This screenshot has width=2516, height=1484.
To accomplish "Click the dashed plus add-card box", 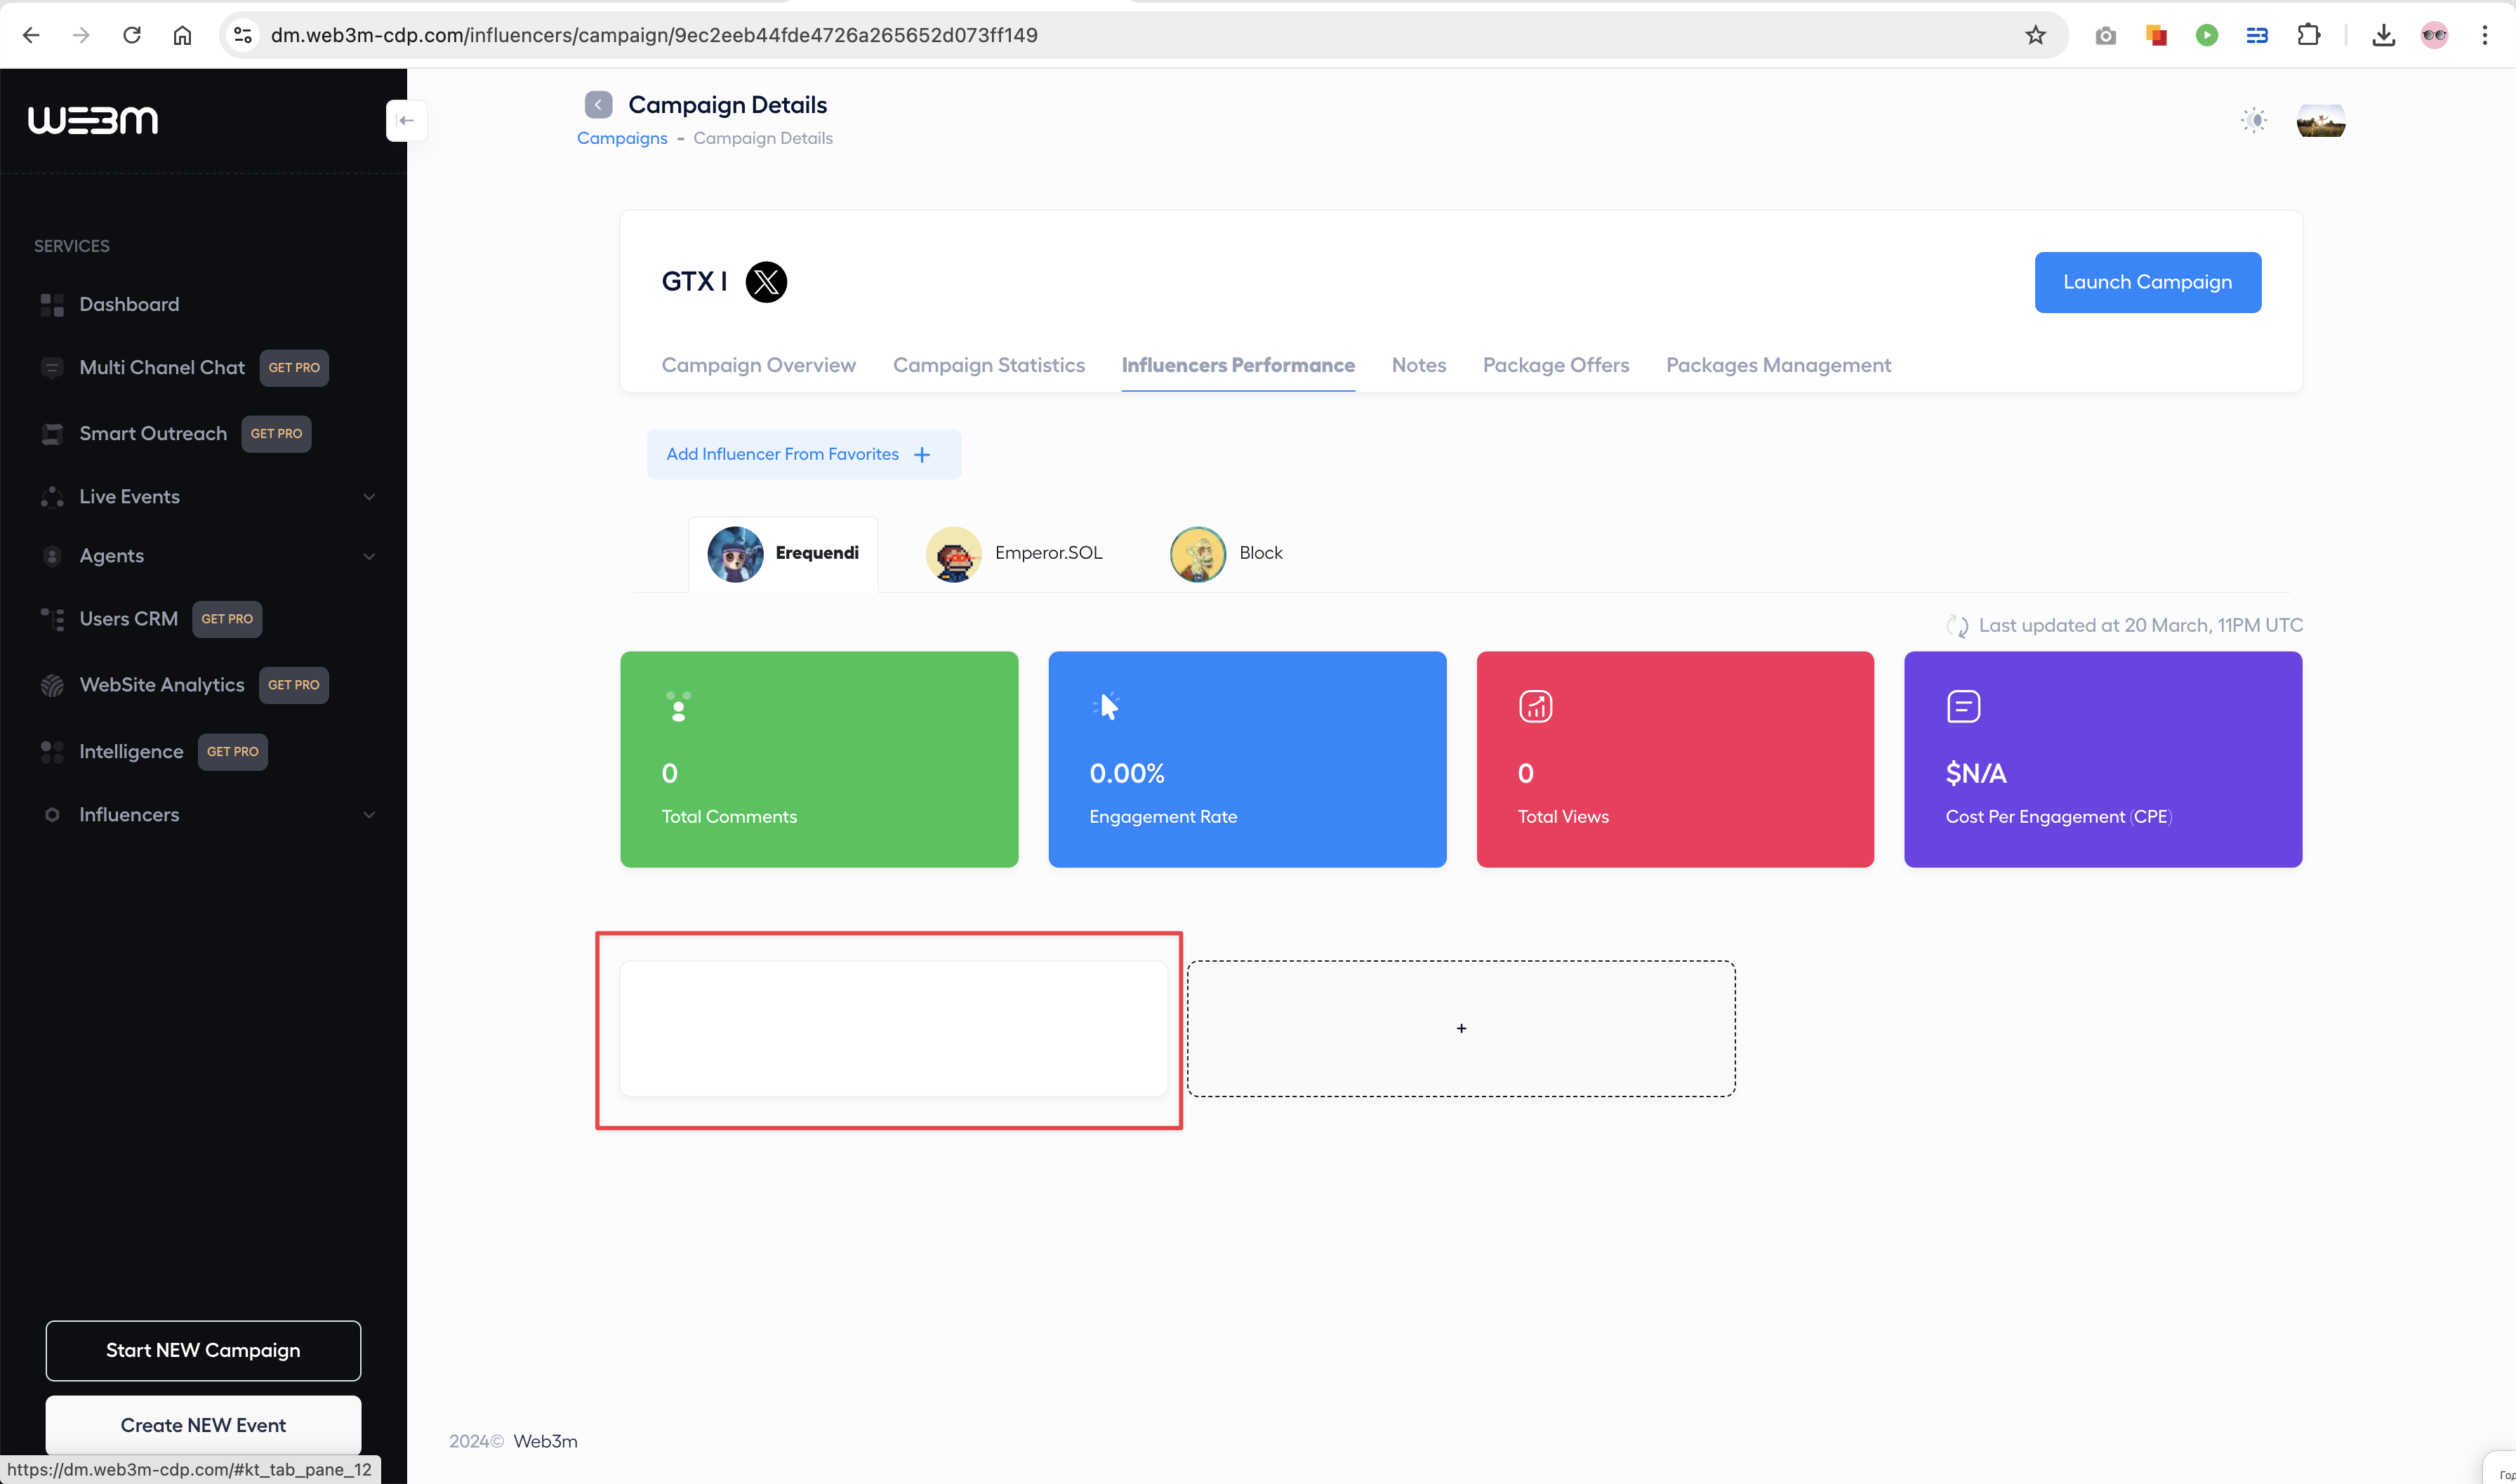I will pos(1460,1029).
